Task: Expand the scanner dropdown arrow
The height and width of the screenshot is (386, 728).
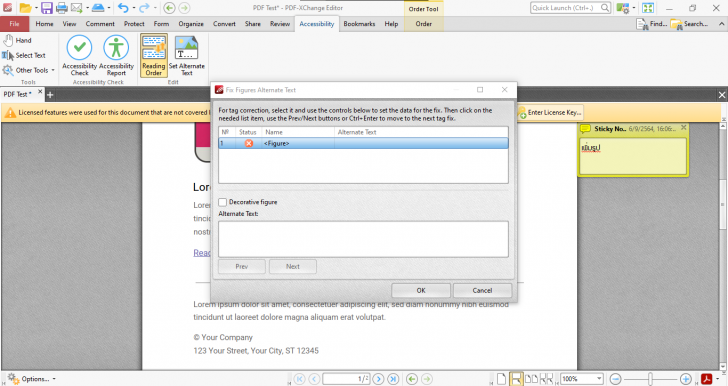Action: pos(109,7)
